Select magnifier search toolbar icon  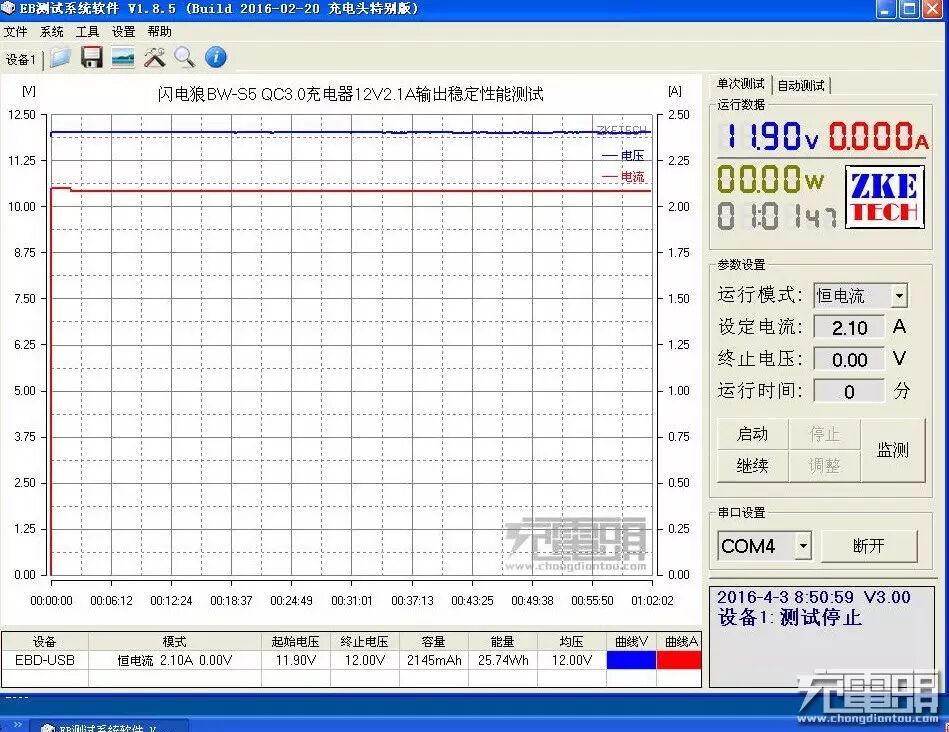[185, 58]
